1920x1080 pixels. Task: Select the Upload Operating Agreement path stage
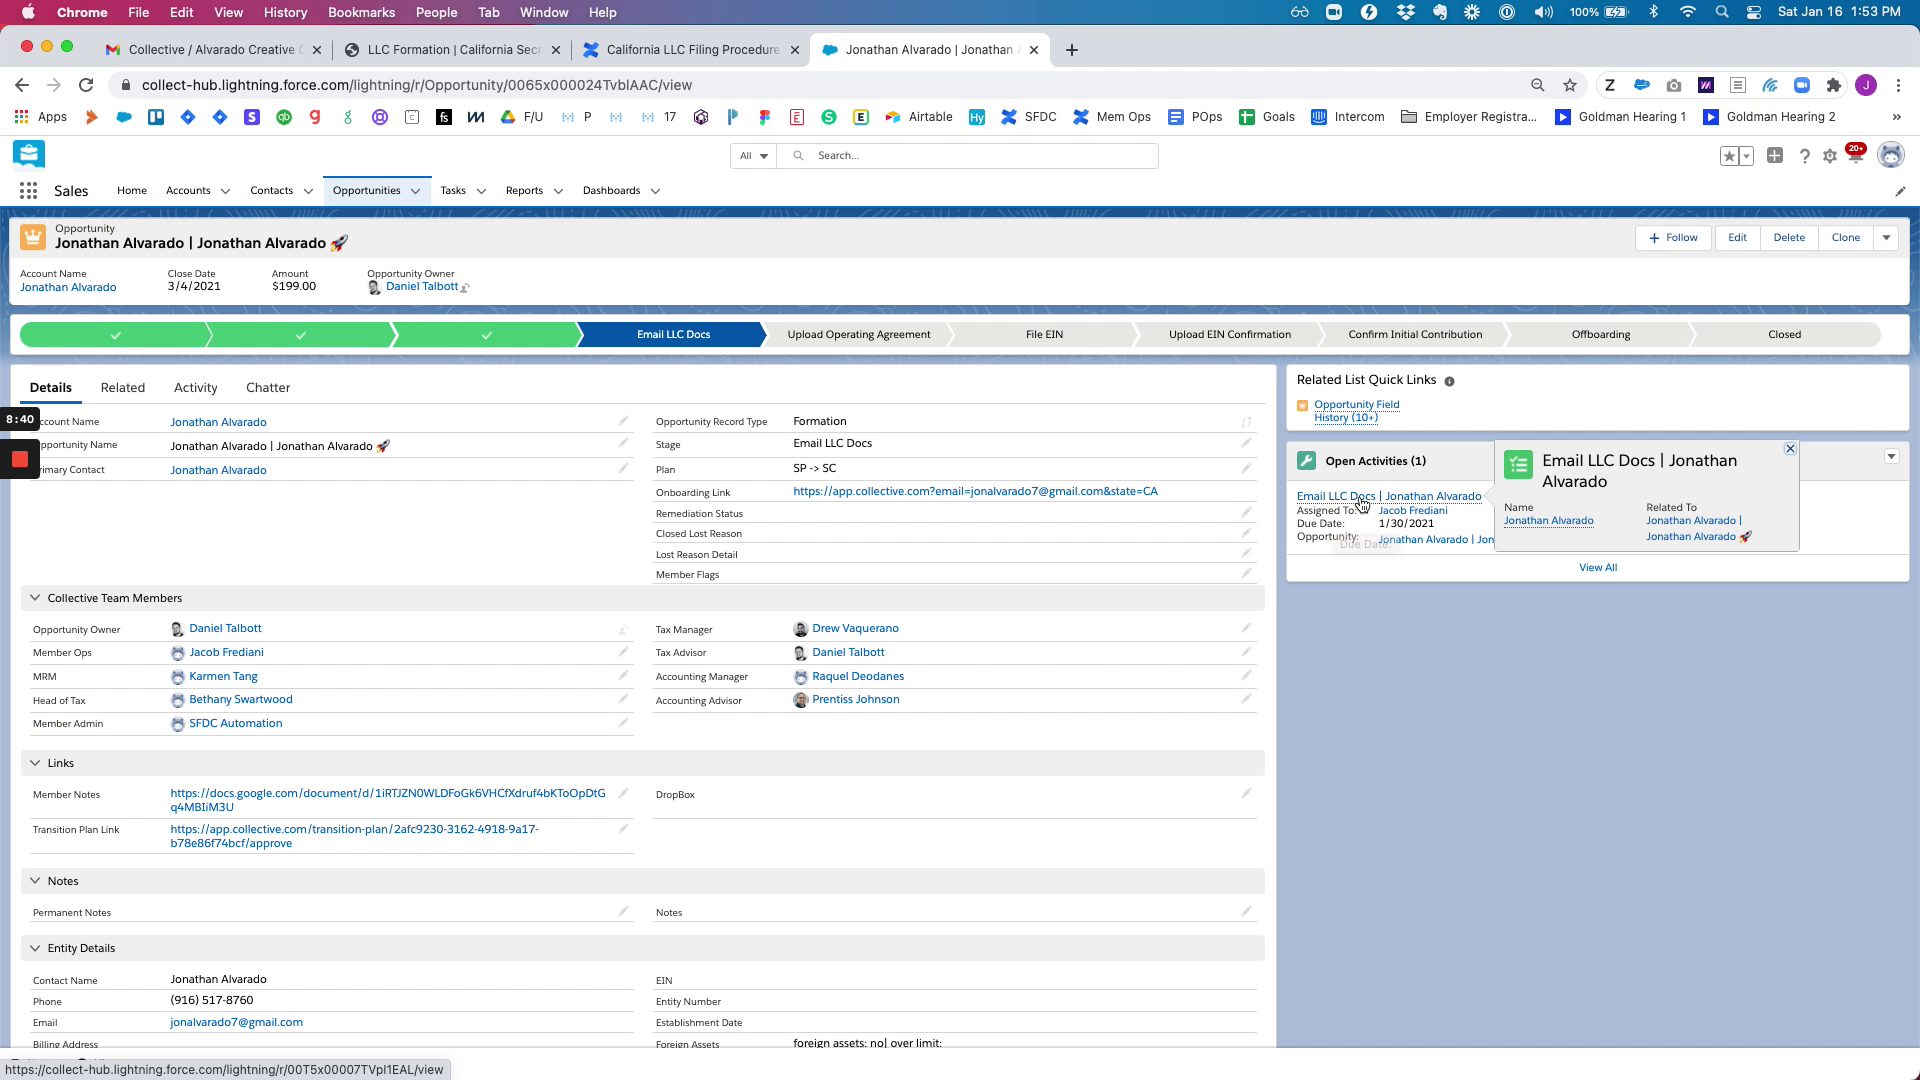coord(858,335)
